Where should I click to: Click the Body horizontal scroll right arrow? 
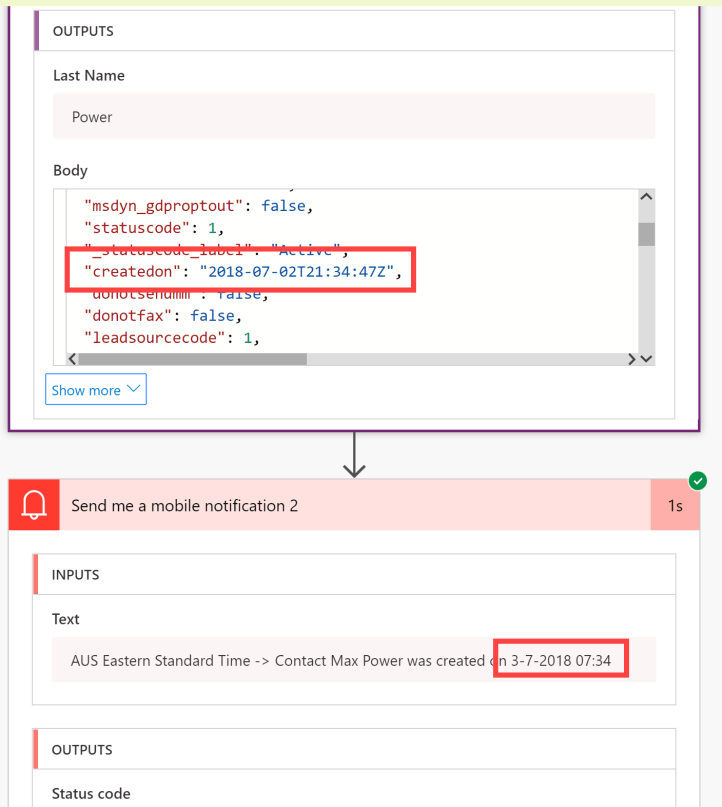[x=631, y=358]
